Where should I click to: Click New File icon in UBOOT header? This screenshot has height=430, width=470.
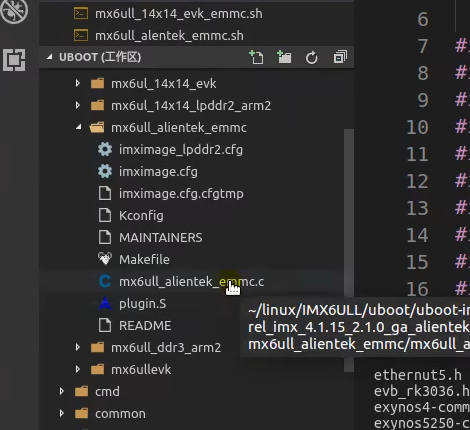pos(256,57)
